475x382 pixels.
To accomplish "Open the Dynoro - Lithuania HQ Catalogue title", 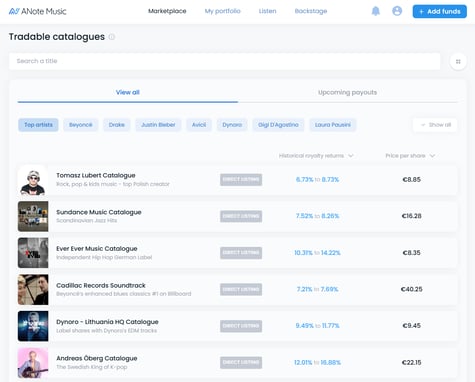I will tap(107, 322).
